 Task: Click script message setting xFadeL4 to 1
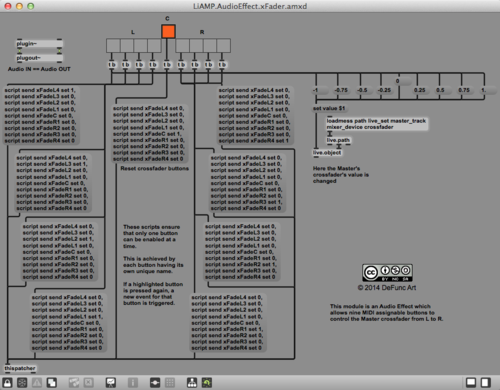point(40,115)
